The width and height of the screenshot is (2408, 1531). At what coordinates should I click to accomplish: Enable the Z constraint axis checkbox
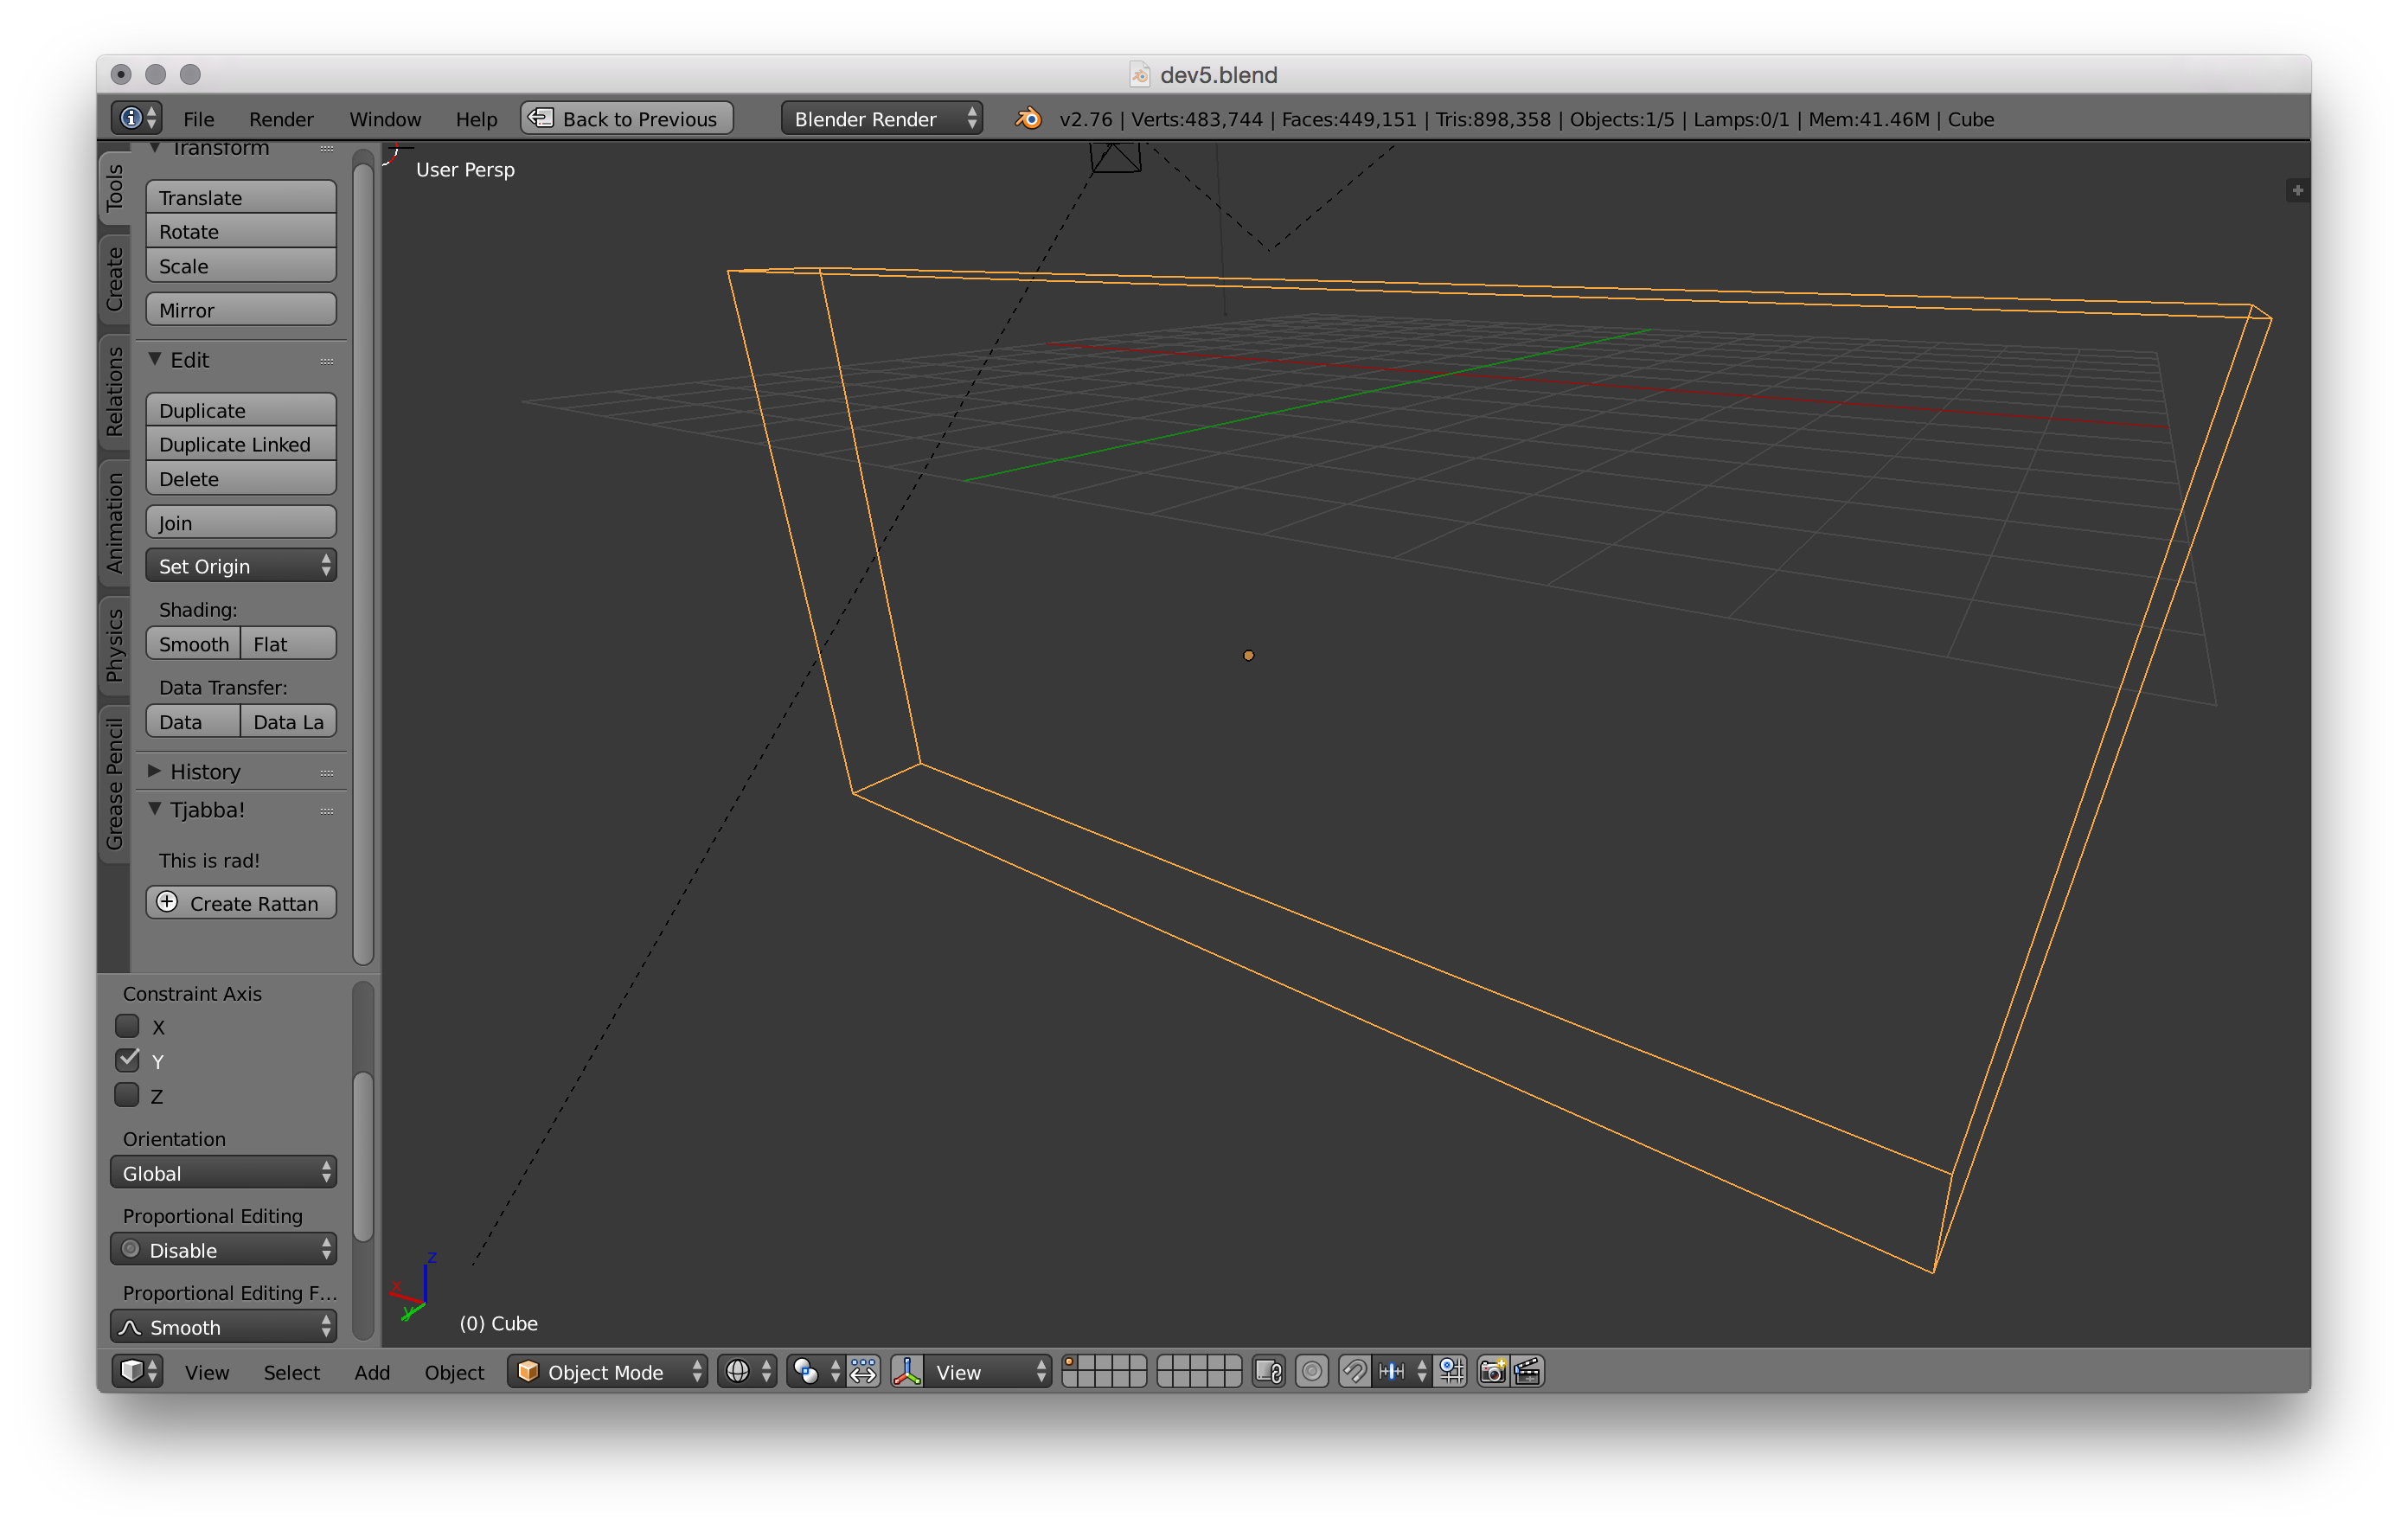pos(127,1094)
